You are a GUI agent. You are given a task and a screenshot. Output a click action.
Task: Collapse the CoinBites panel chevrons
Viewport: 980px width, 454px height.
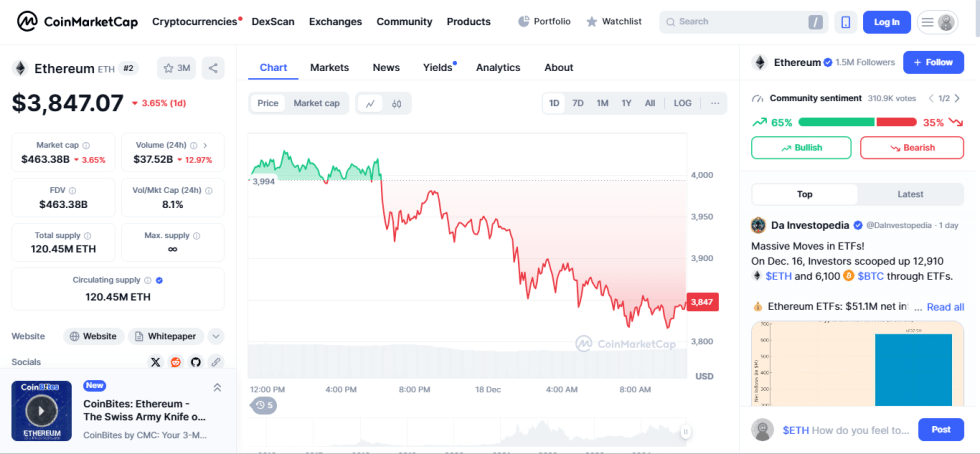coord(217,387)
